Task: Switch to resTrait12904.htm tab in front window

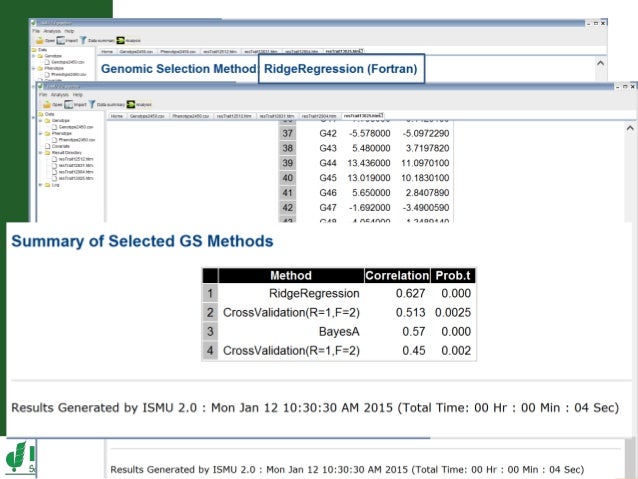Action: (x=319, y=116)
